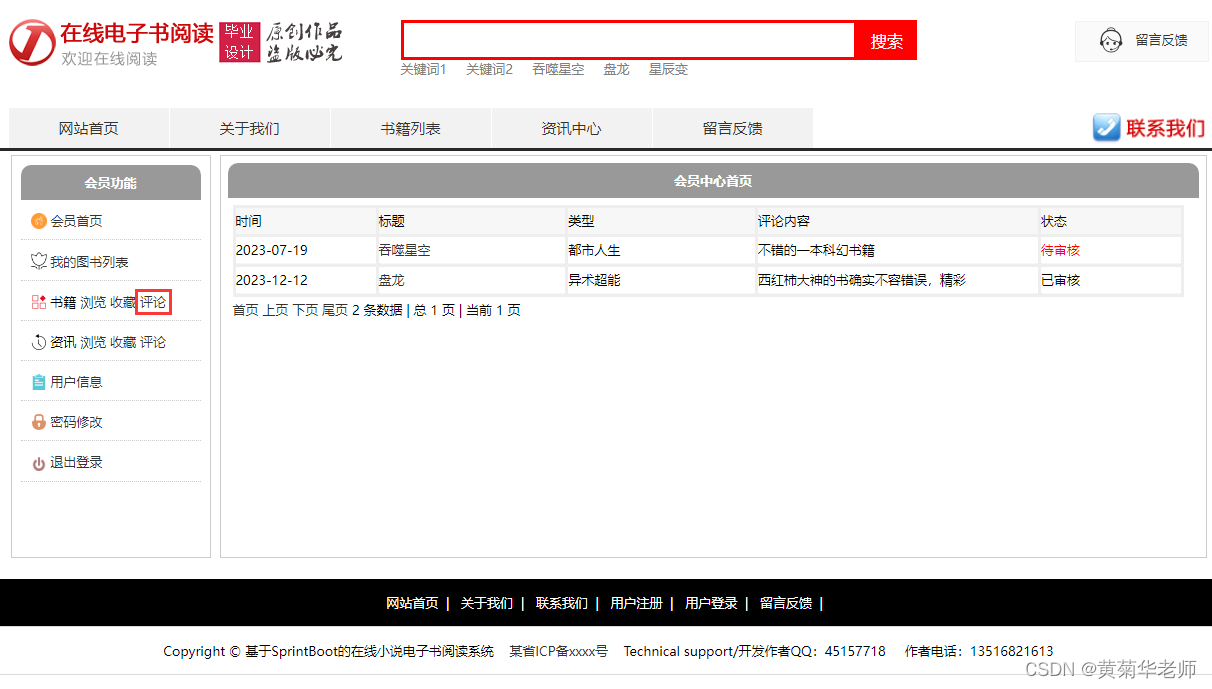Click the red 待审核 status
Screen dimensions: 1212x689
coord(1060,250)
